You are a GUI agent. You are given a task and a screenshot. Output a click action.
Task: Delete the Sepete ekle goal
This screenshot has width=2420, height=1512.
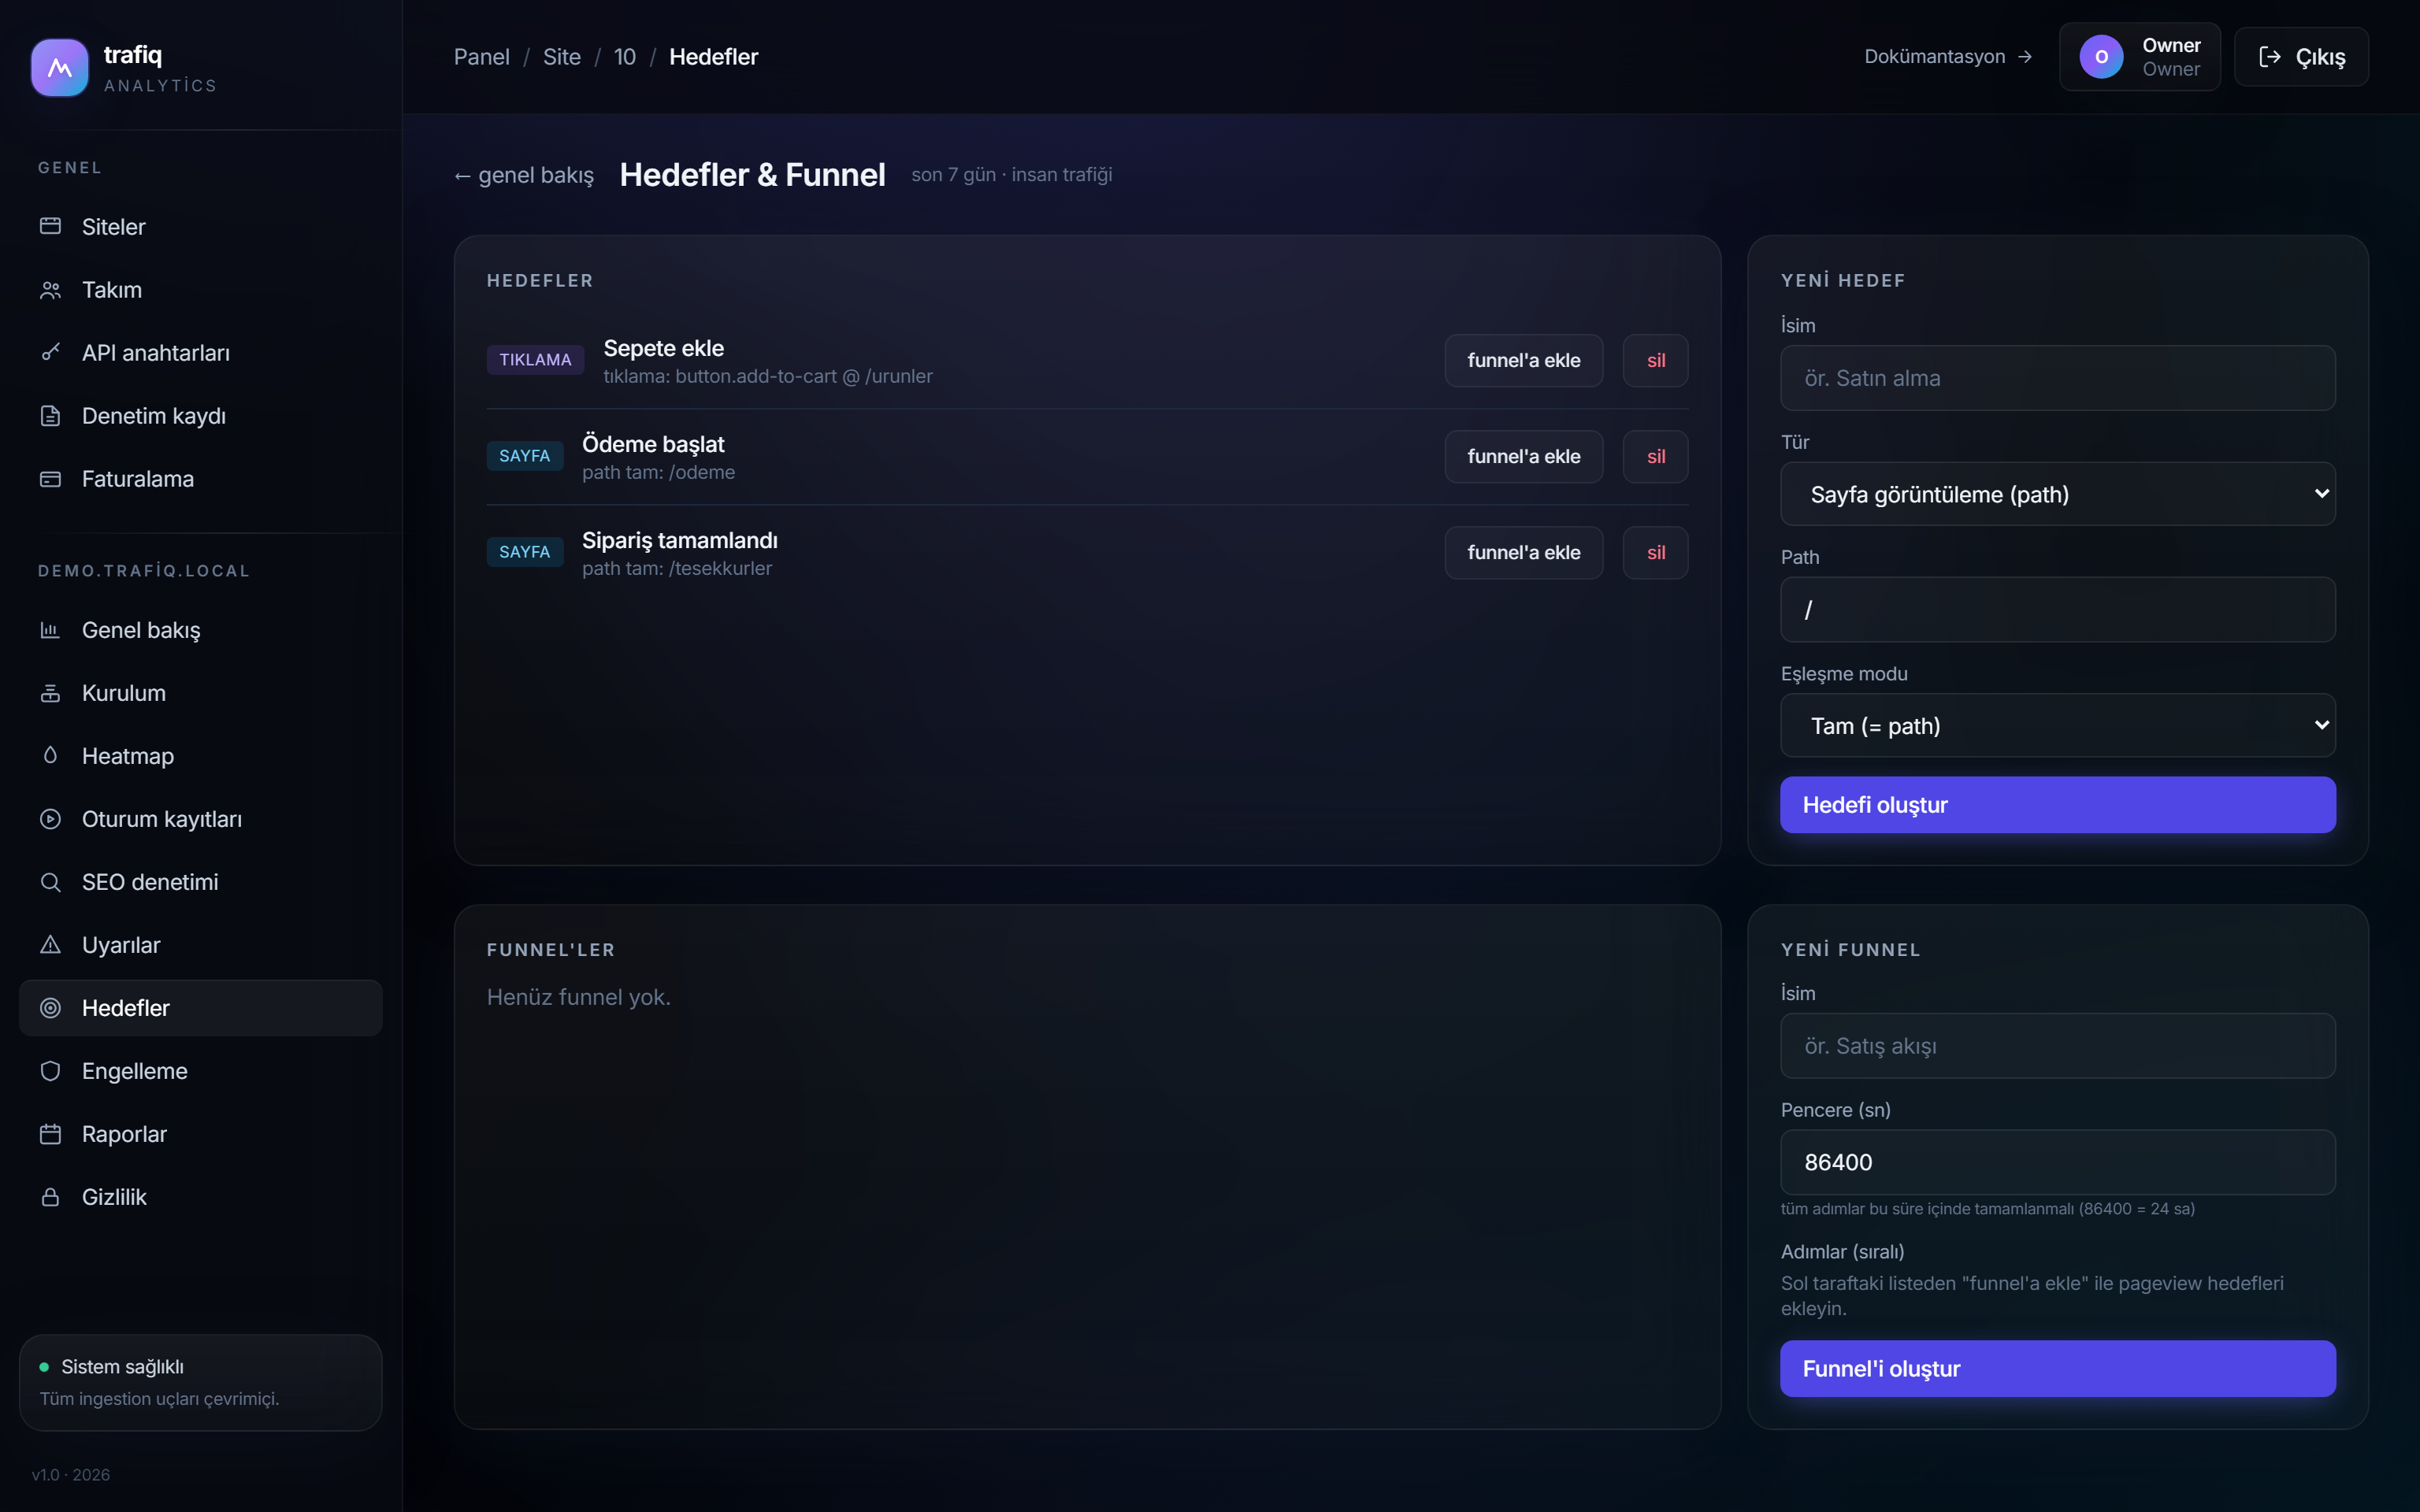tap(1655, 360)
